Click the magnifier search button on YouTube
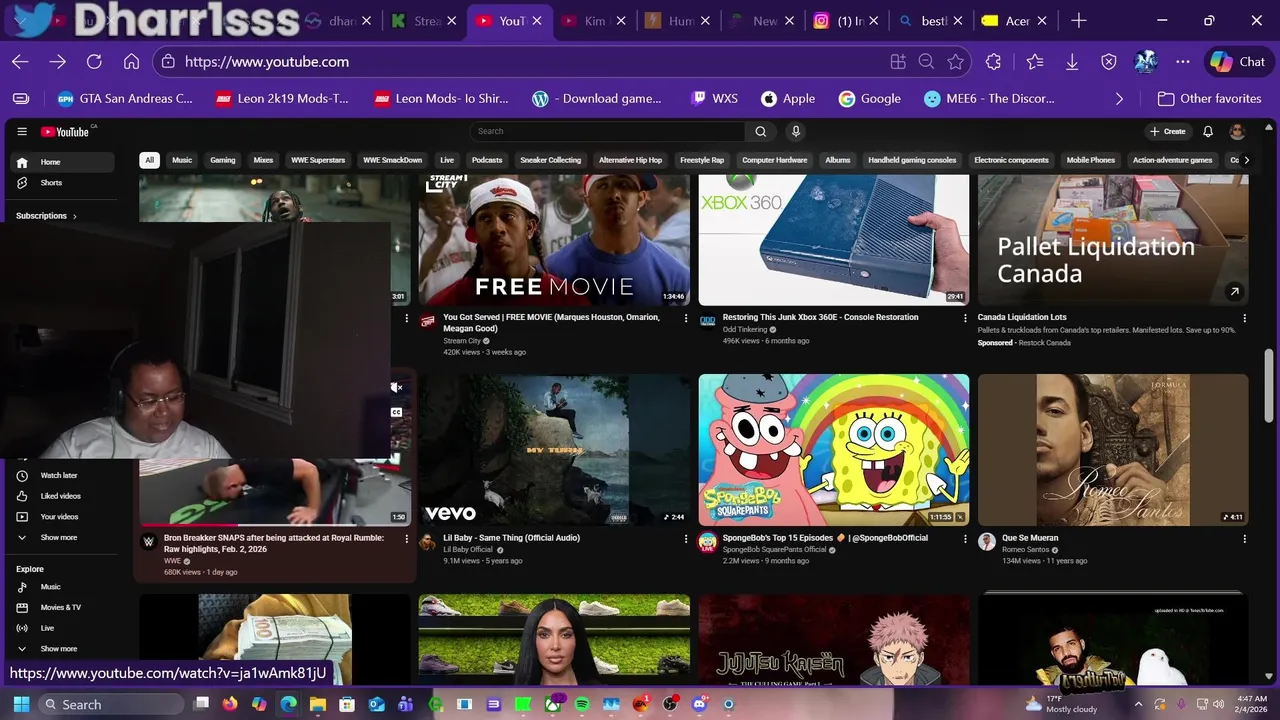Image resolution: width=1280 pixels, height=720 pixels. 761,131
